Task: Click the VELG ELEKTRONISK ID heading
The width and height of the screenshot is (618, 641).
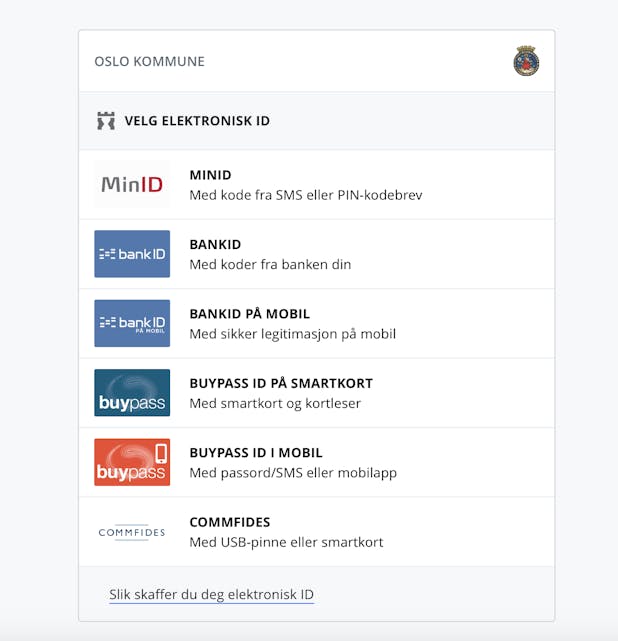Action: tap(197, 121)
